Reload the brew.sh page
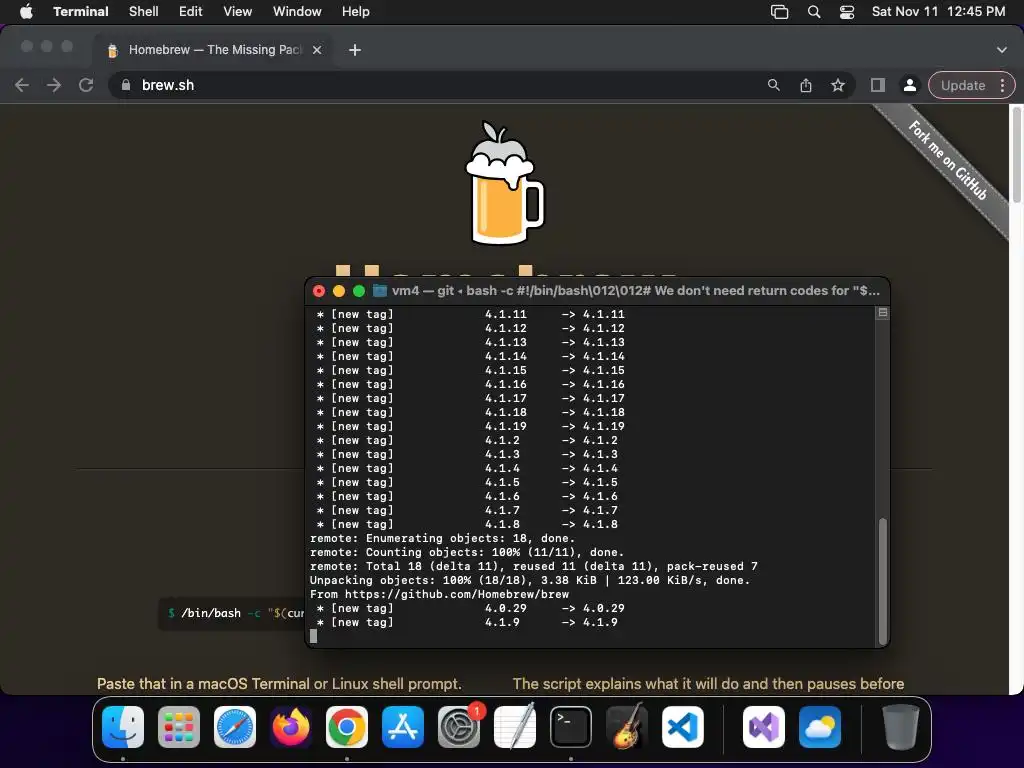Image resolution: width=1024 pixels, height=768 pixels. 86,86
